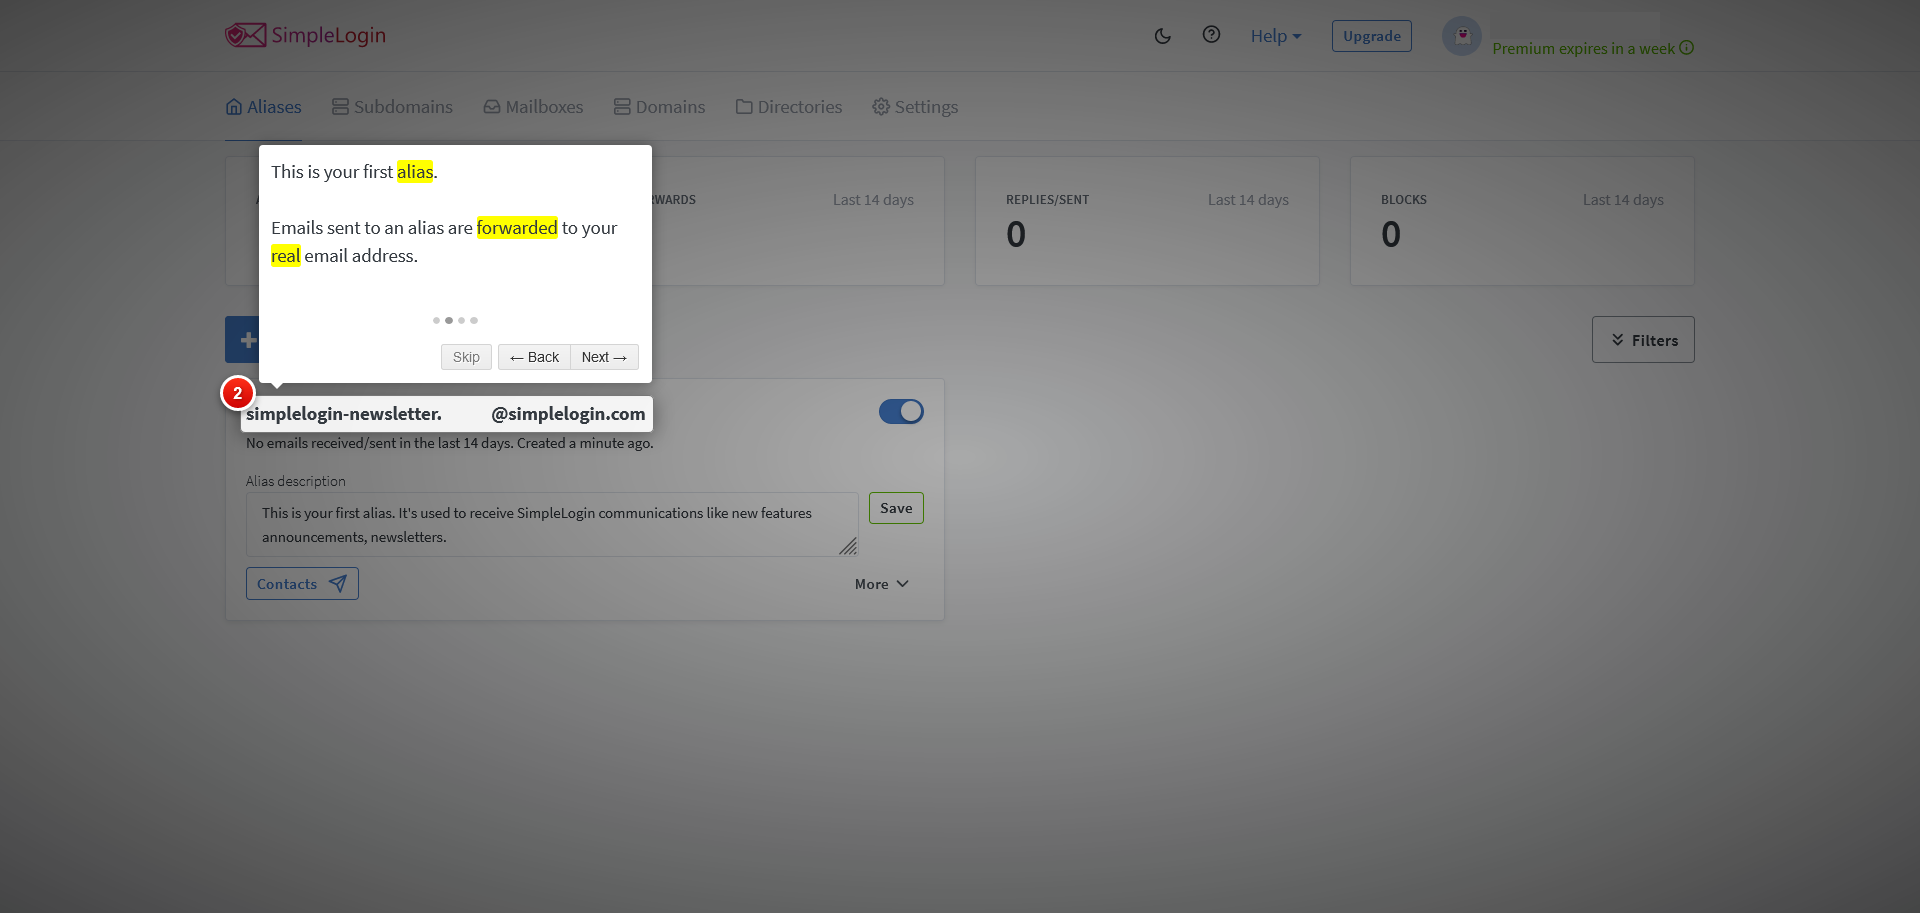This screenshot has height=913, width=1920.
Task: Click the question mark help icon
Action: coord(1211,35)
